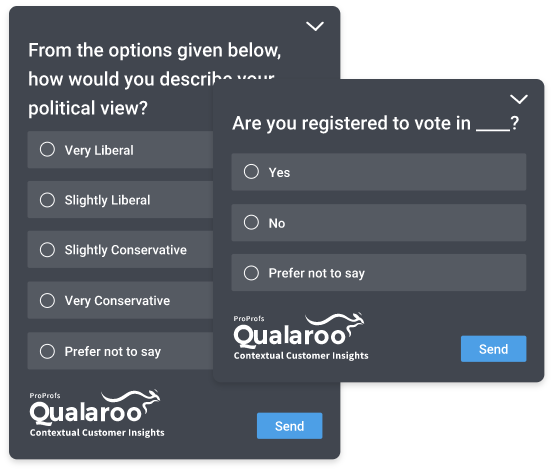Click the ProProfs label in political survey

45,396
